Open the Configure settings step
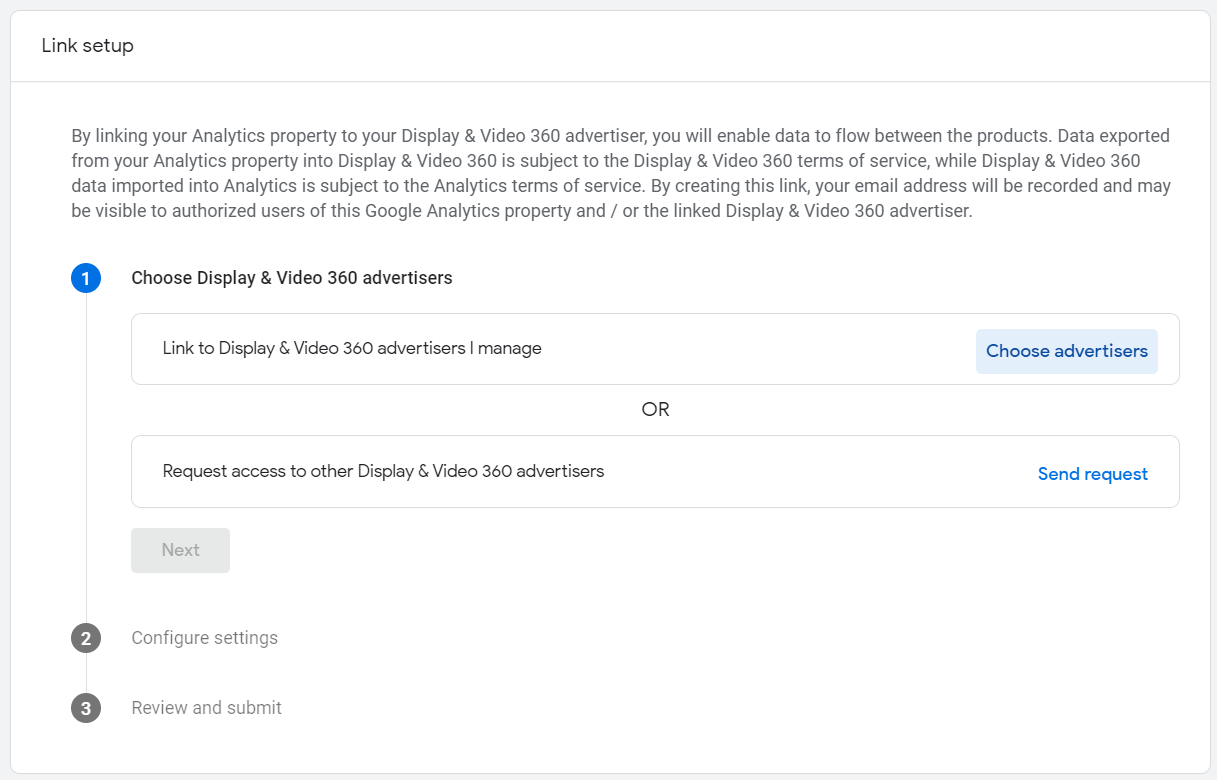1217x780 pixels. pos(205,638)
